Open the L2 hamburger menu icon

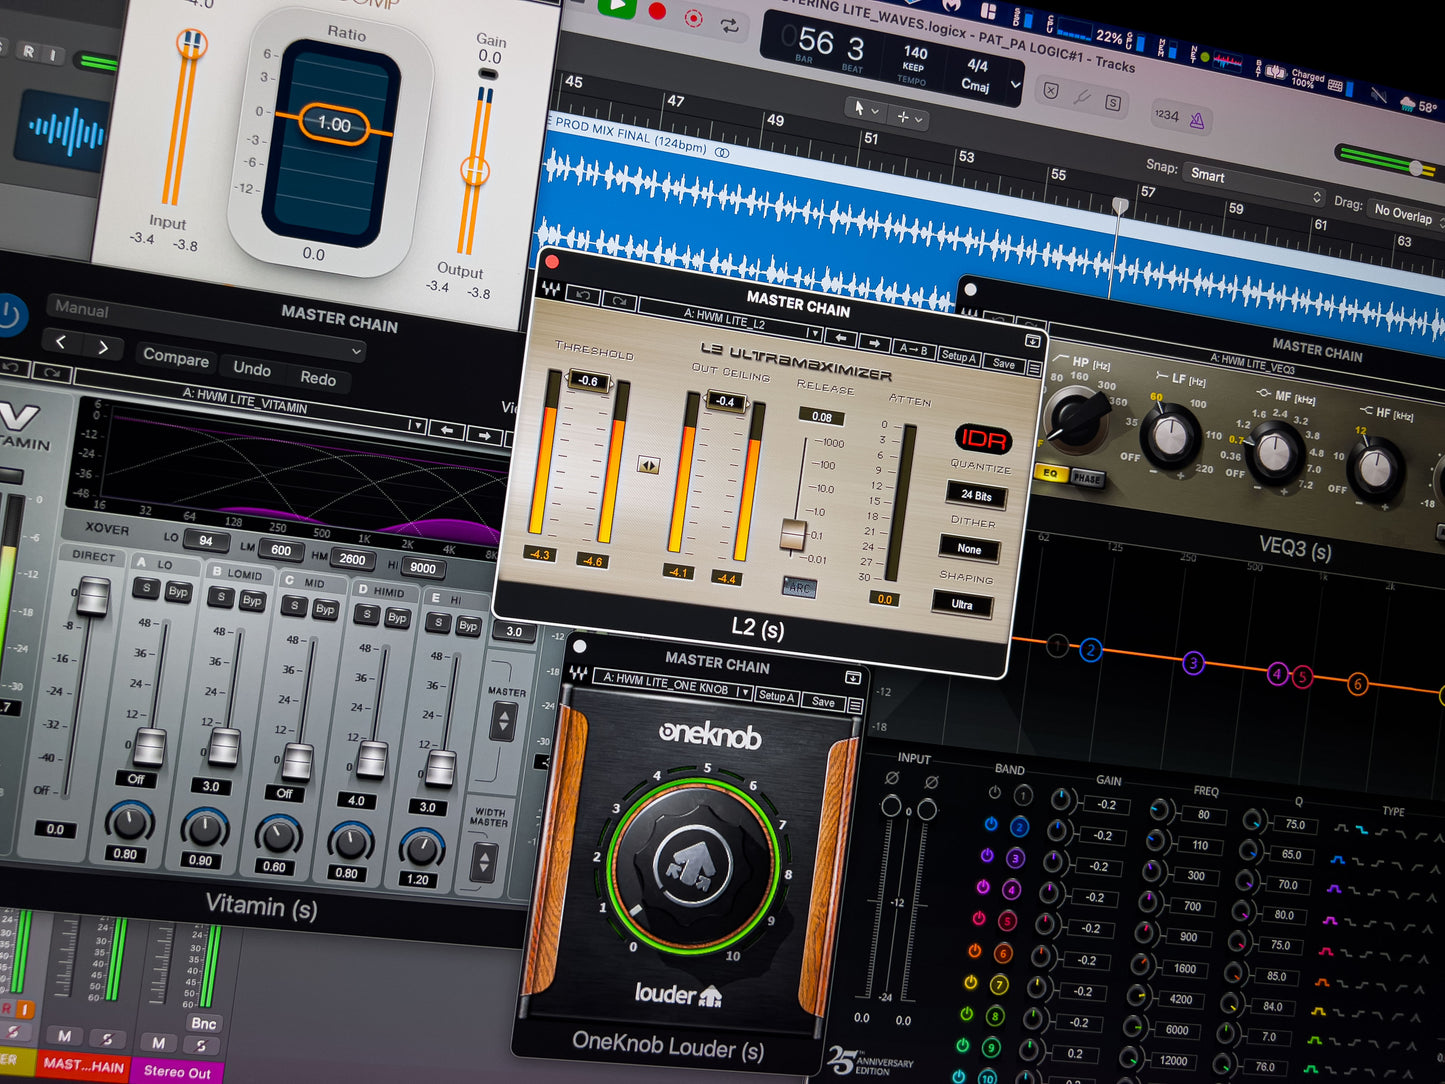click(x=1034, y=369)
